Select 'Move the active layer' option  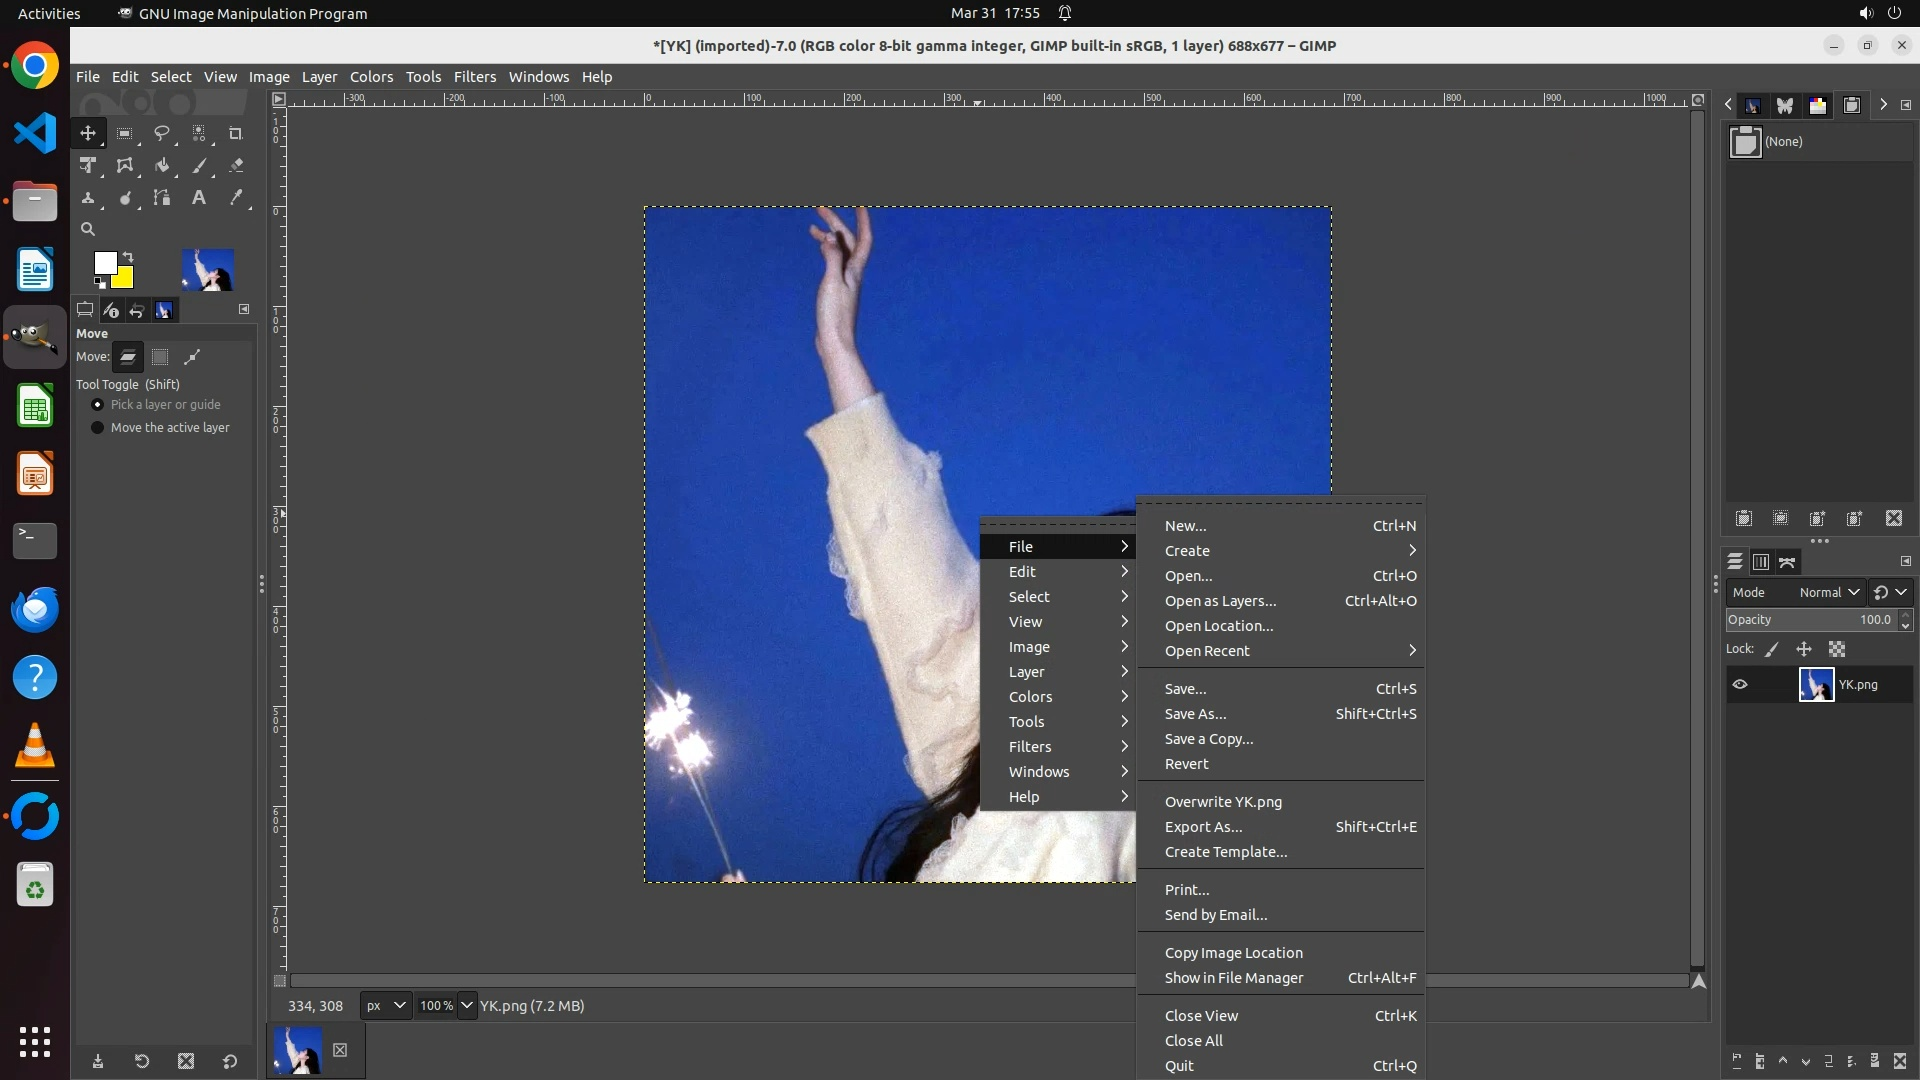[98, 428]
